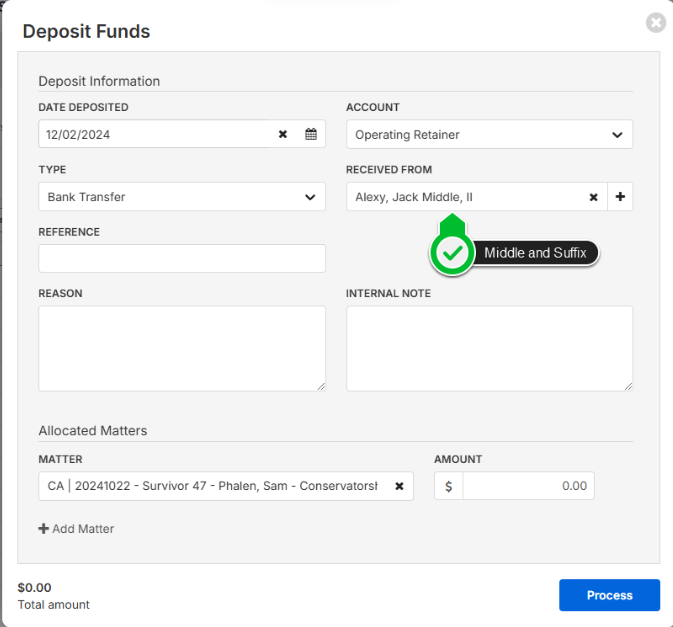Image resolution: width=673 pixels, height=627 pixels.
Task: Close the Deposit Funds dialog
Action: tap(656, 22)
